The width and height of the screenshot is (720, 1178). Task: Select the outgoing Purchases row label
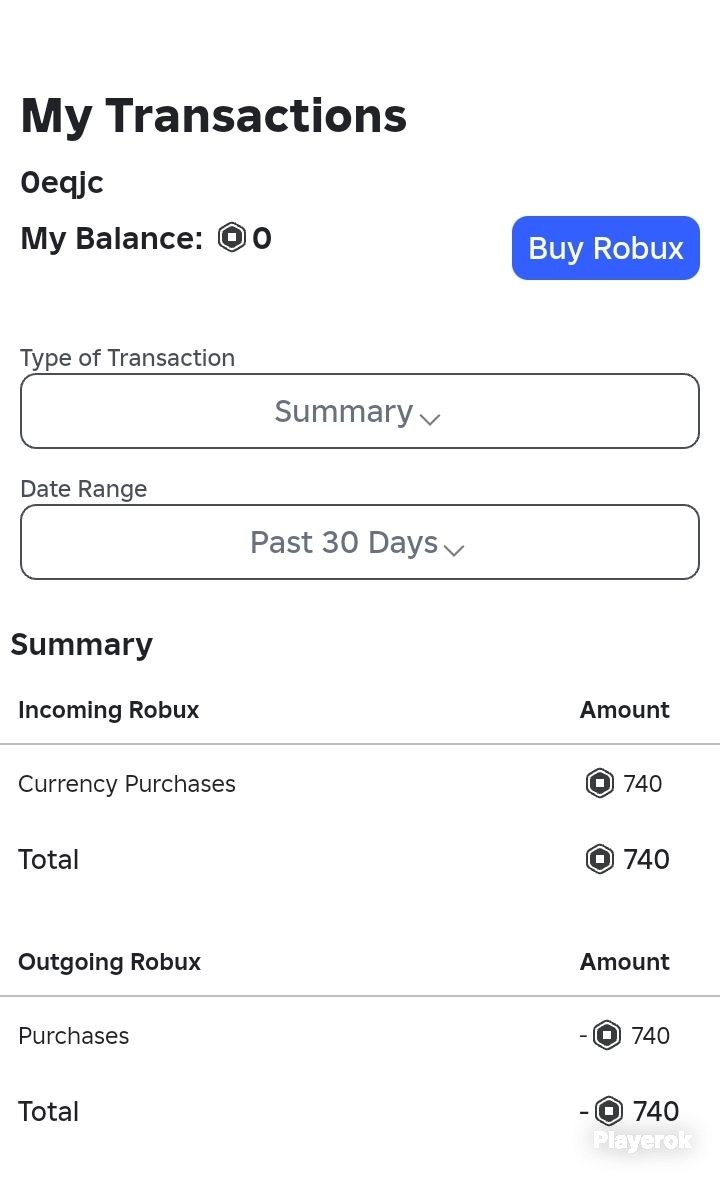coord(74,1035)
